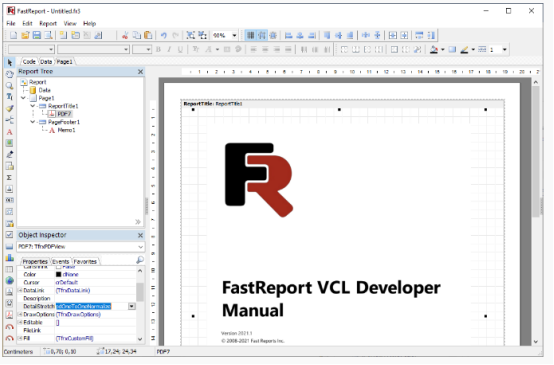Screen dimensions: 554x365
Task: Open report using the folder icon
Action: pyautogui.click(x=25, y=35)
